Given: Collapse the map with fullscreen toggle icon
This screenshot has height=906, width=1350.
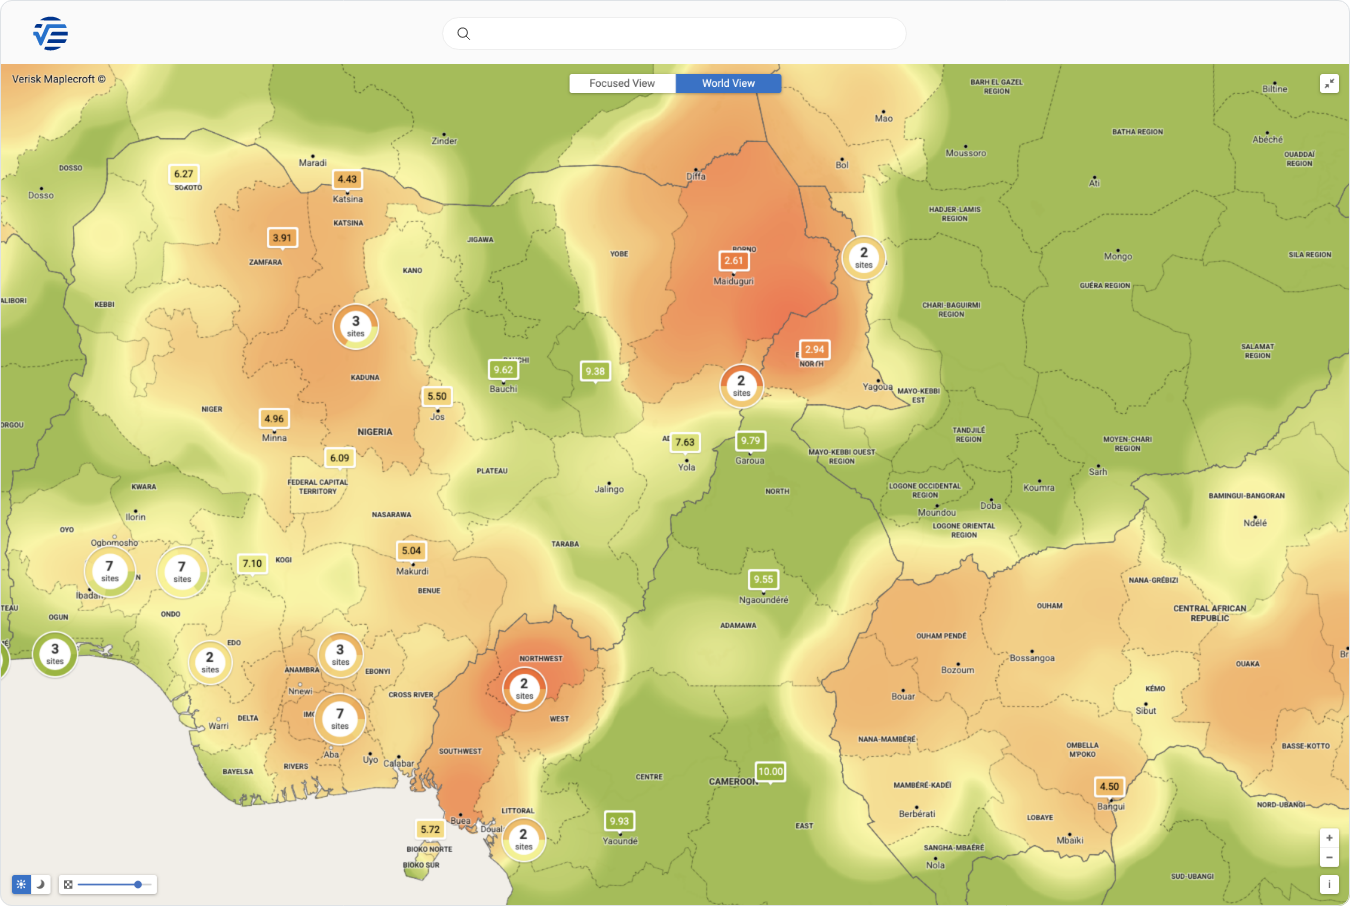Looking at the screenshot, I should click(x=1329, y=84).
